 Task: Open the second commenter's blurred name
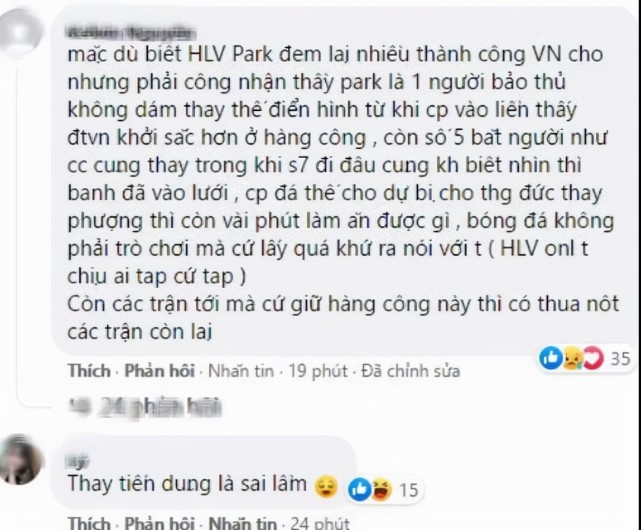78,462
